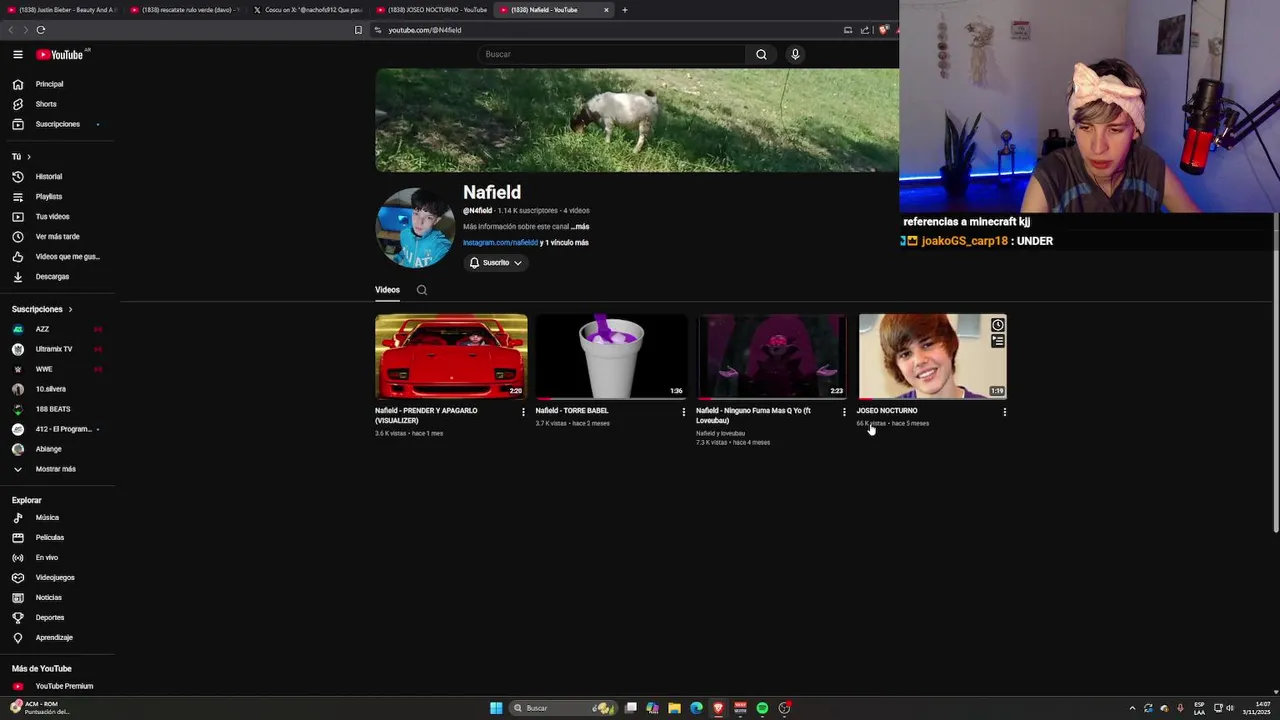1280x720 pixels.
Task: Open Deportes in Explorar section
Action: click(49, 618)
